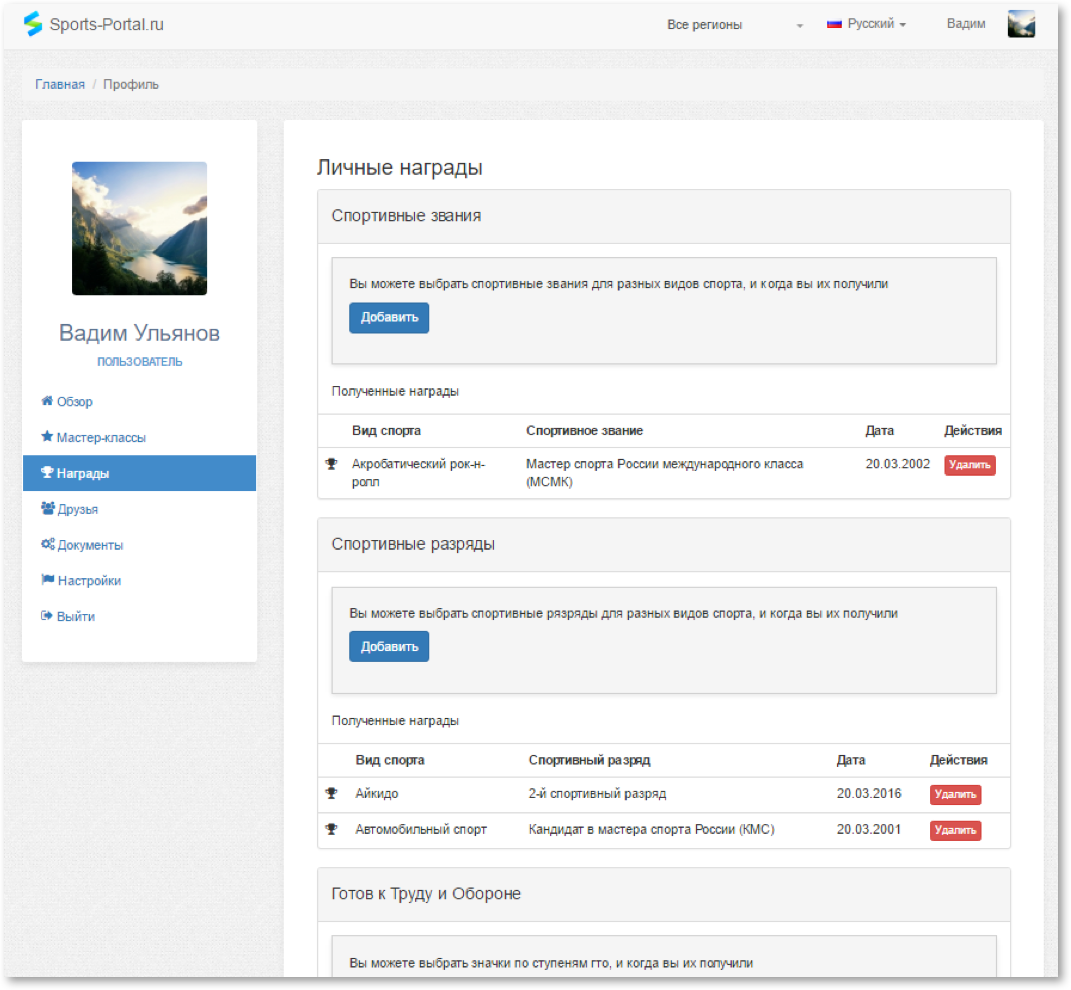The height and width of the screenshot is (990, 1071).
Task: Click the Спортивное звание column header
Action: (584, 430)
